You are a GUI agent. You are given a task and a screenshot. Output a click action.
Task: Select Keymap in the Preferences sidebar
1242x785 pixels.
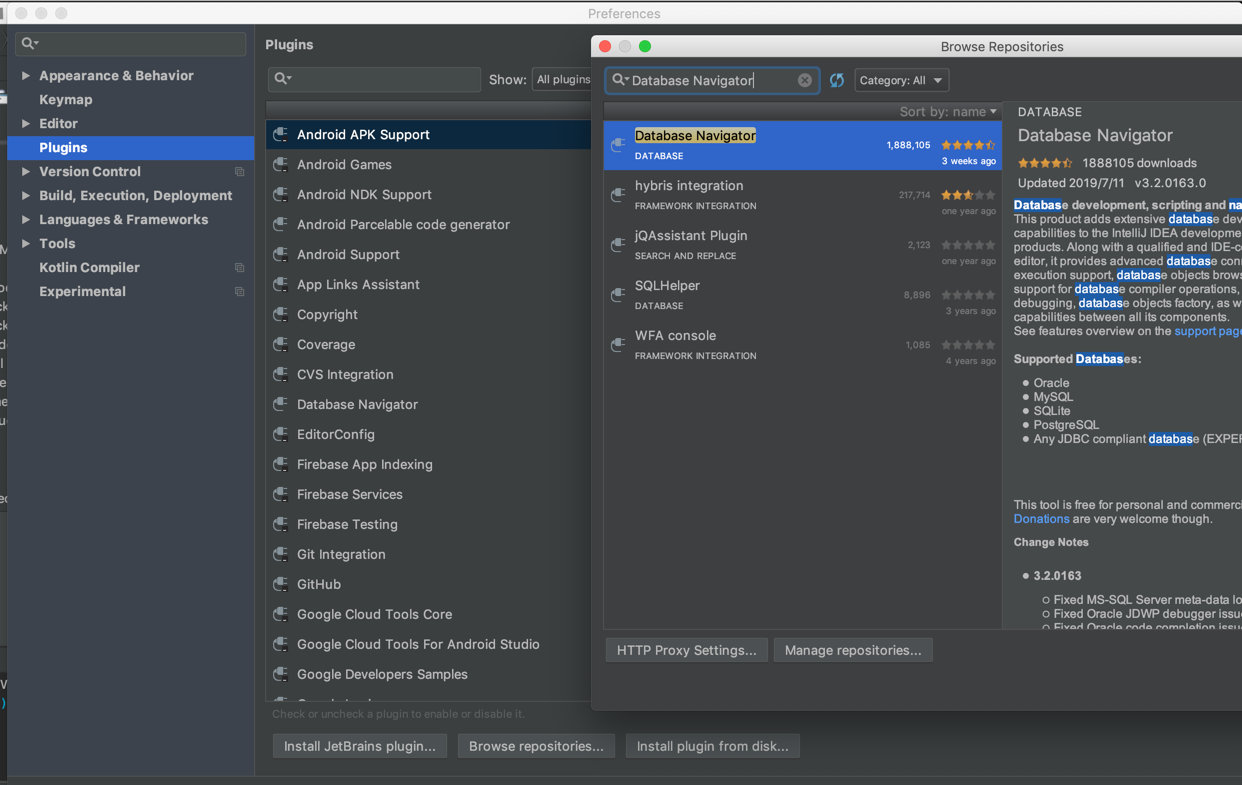tap(66, 100)
